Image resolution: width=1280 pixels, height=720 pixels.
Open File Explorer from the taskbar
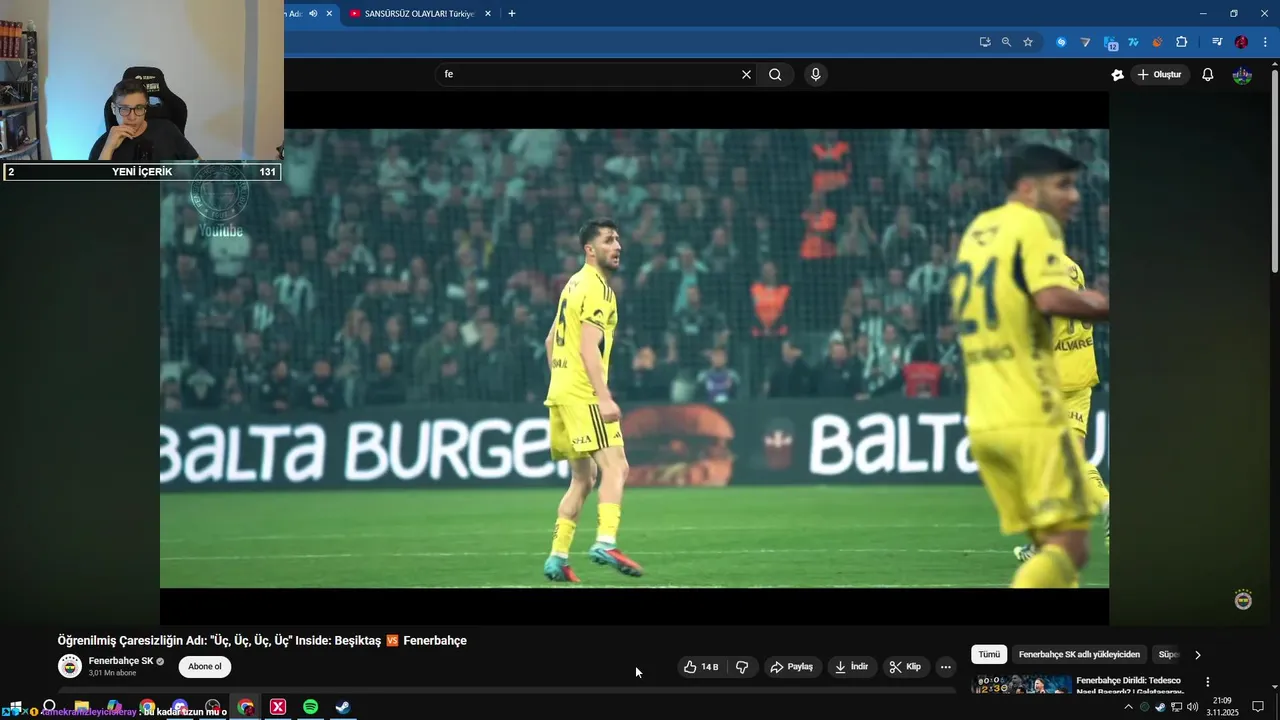point(82,707)
